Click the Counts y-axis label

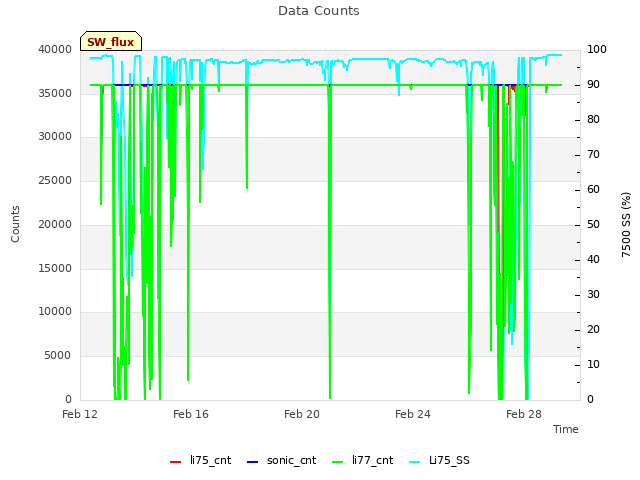click(15, 224)
